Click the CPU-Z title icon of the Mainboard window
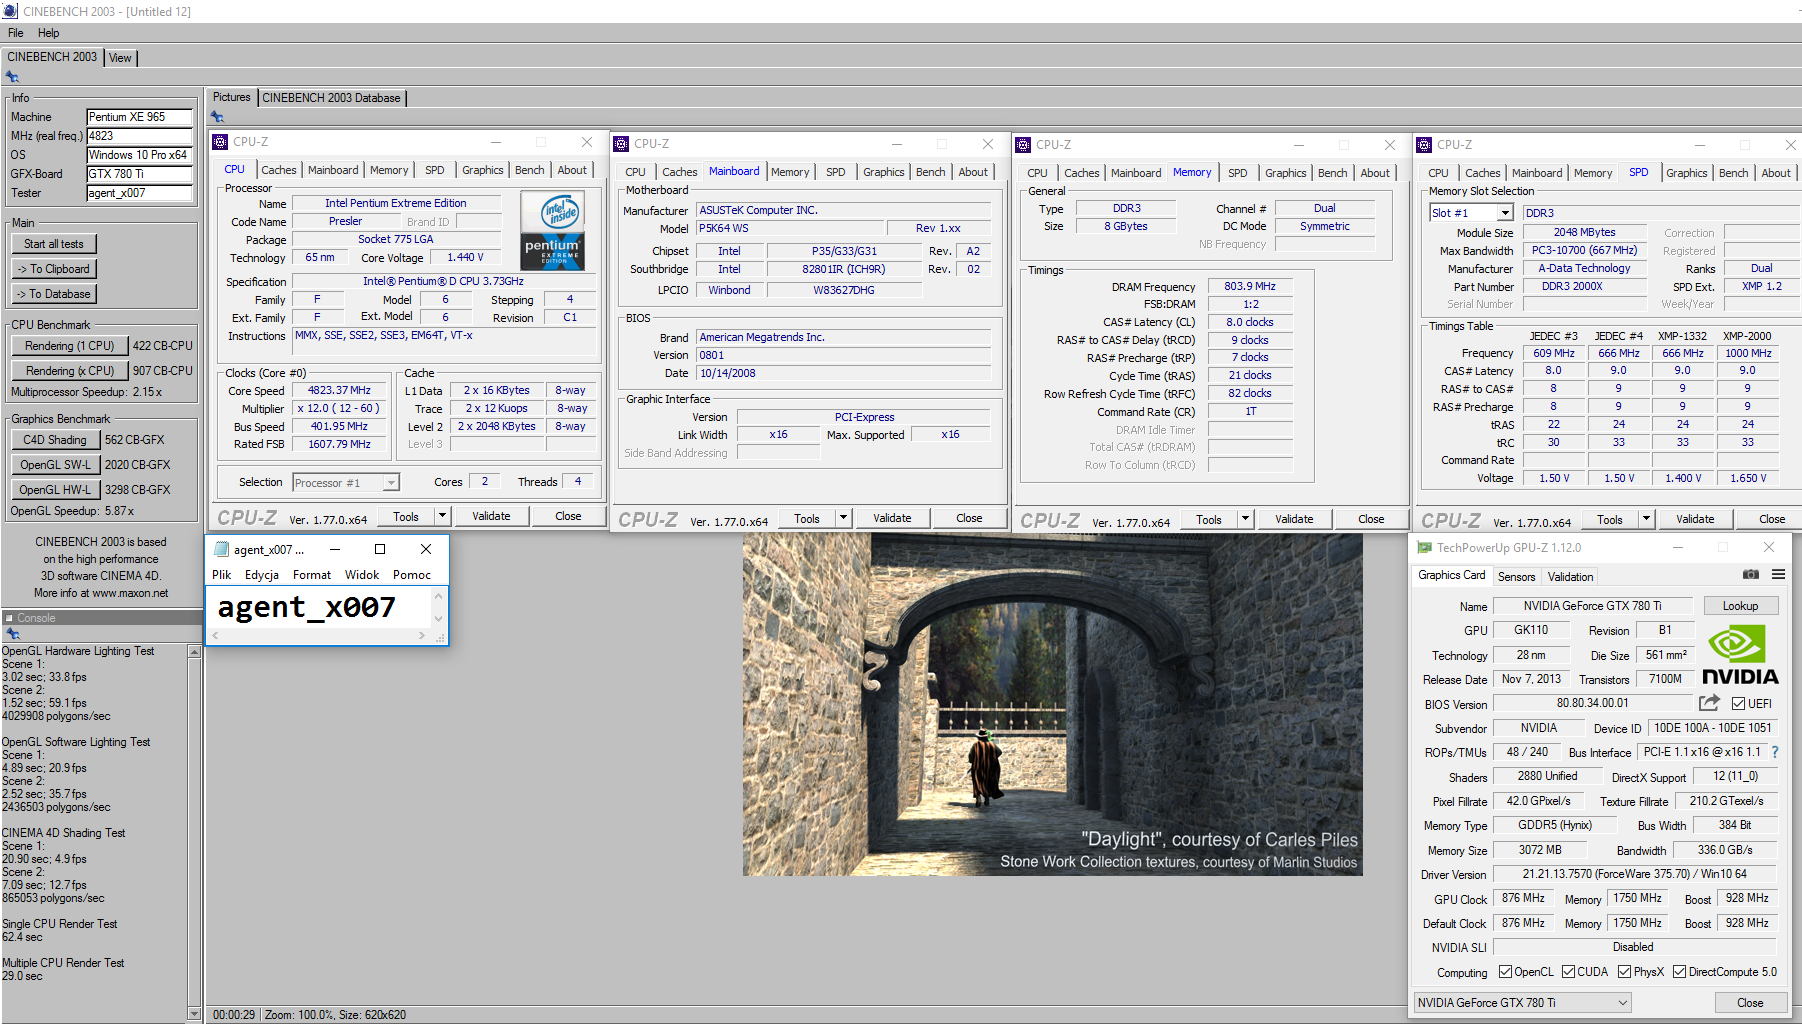 point(621,144)
